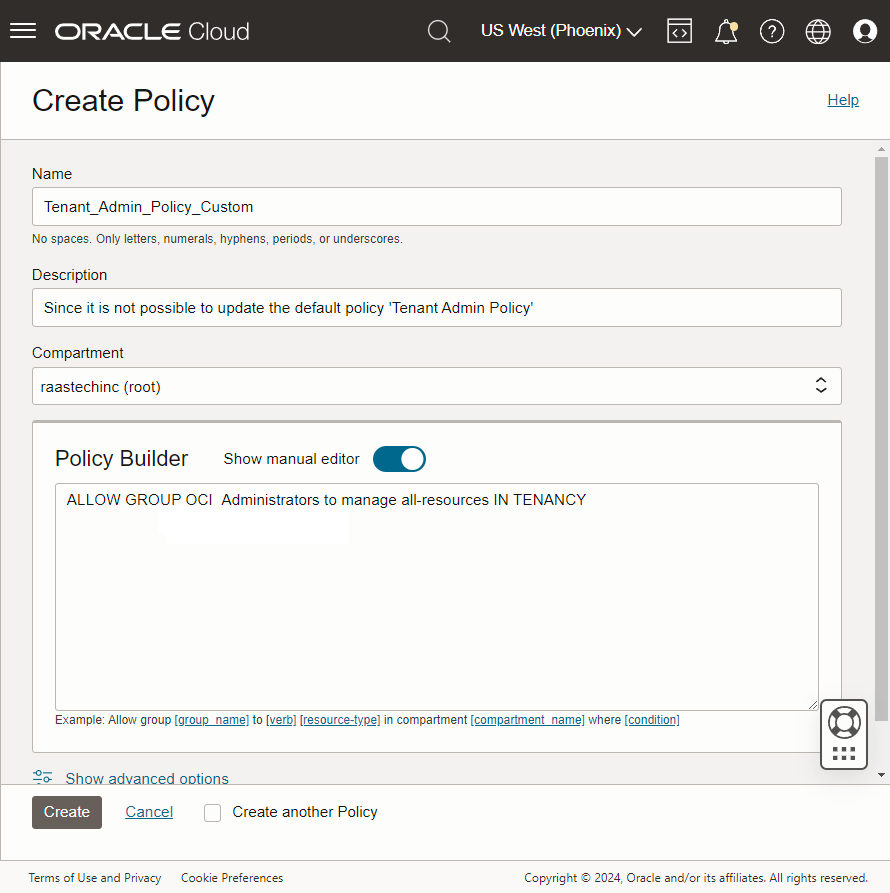890x893 pixels.
Task: Click the Create button
Action: point(67,812)
